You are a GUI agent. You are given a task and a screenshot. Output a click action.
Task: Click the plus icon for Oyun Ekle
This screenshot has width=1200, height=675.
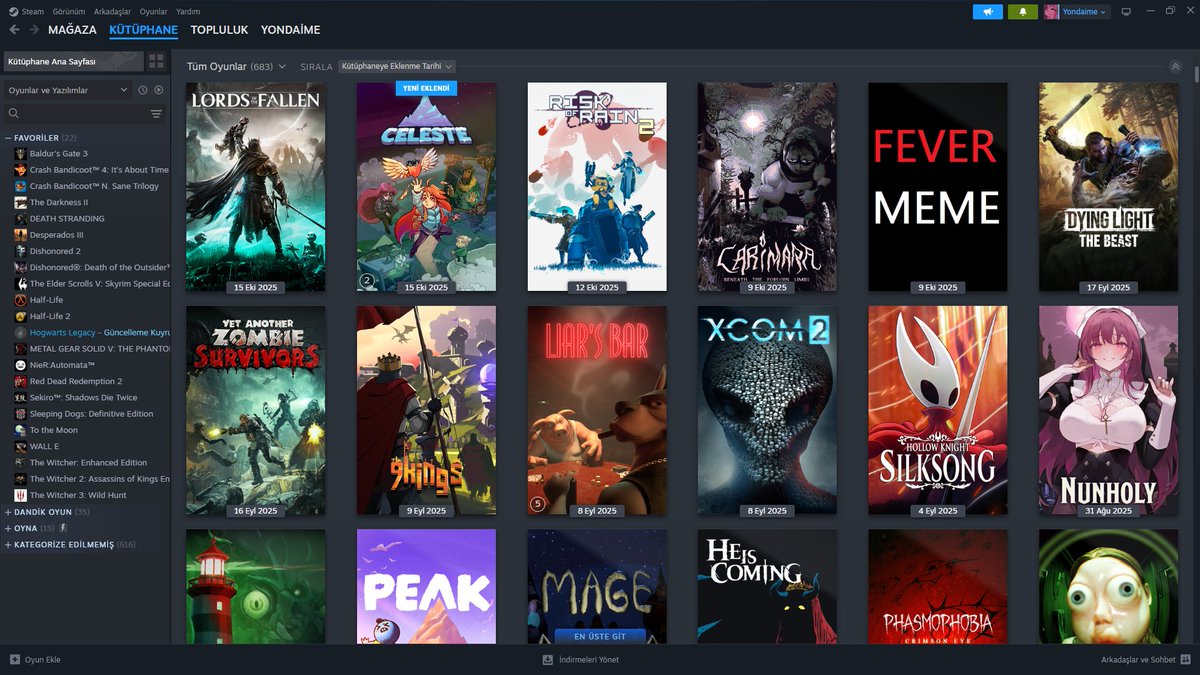(x=14, y=660)
